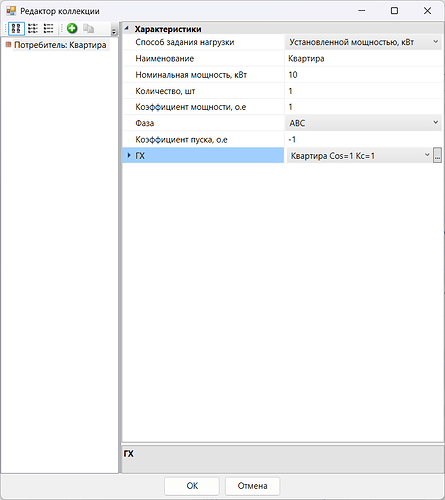Maximize the Редактор коллекции window
The height and width of the screenshot is (500, 445).
(394, 11)
